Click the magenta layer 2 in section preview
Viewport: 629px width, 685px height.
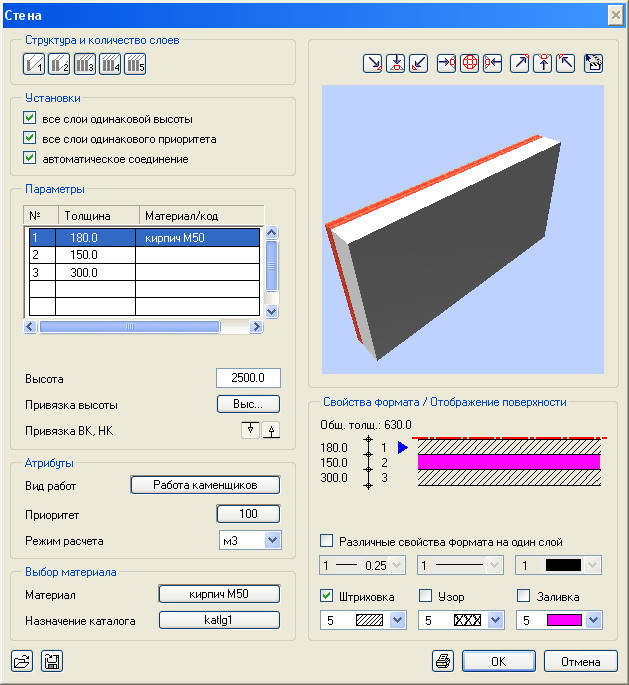coord(509,462)
